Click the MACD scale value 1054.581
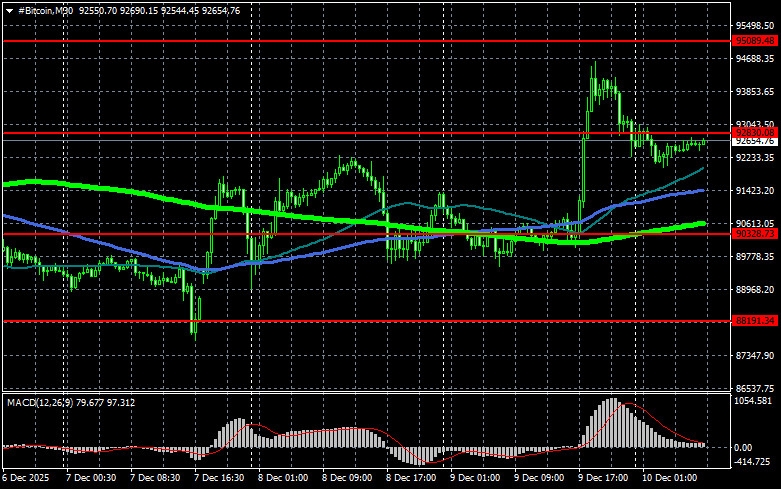Image resolution: width=781 pixels, height=489 pixels. pyautogui.click(x=753, y=401)
